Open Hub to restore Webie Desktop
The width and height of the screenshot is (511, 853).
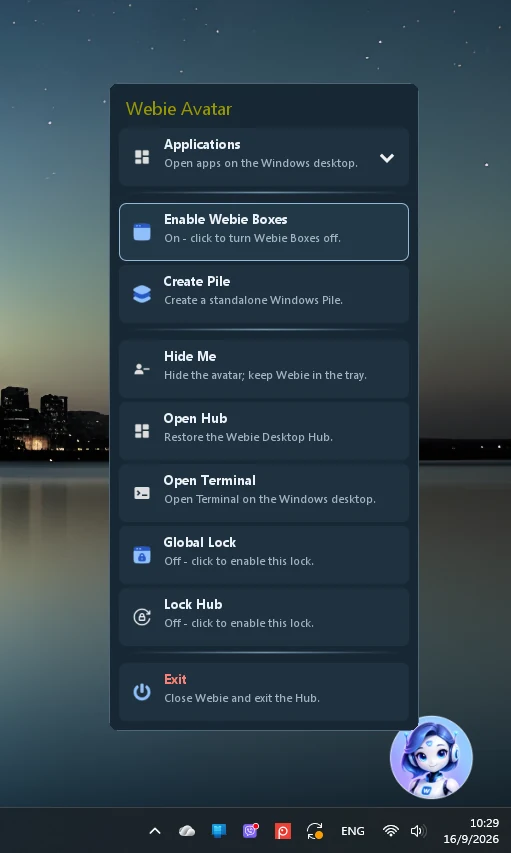point(264,431)
